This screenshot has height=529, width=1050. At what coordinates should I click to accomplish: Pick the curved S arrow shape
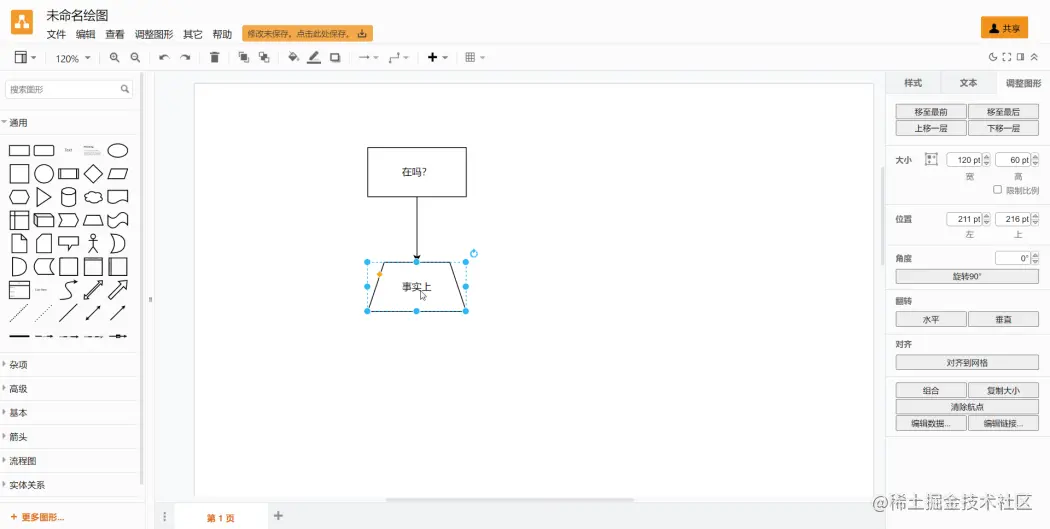[x=68, y=290]
